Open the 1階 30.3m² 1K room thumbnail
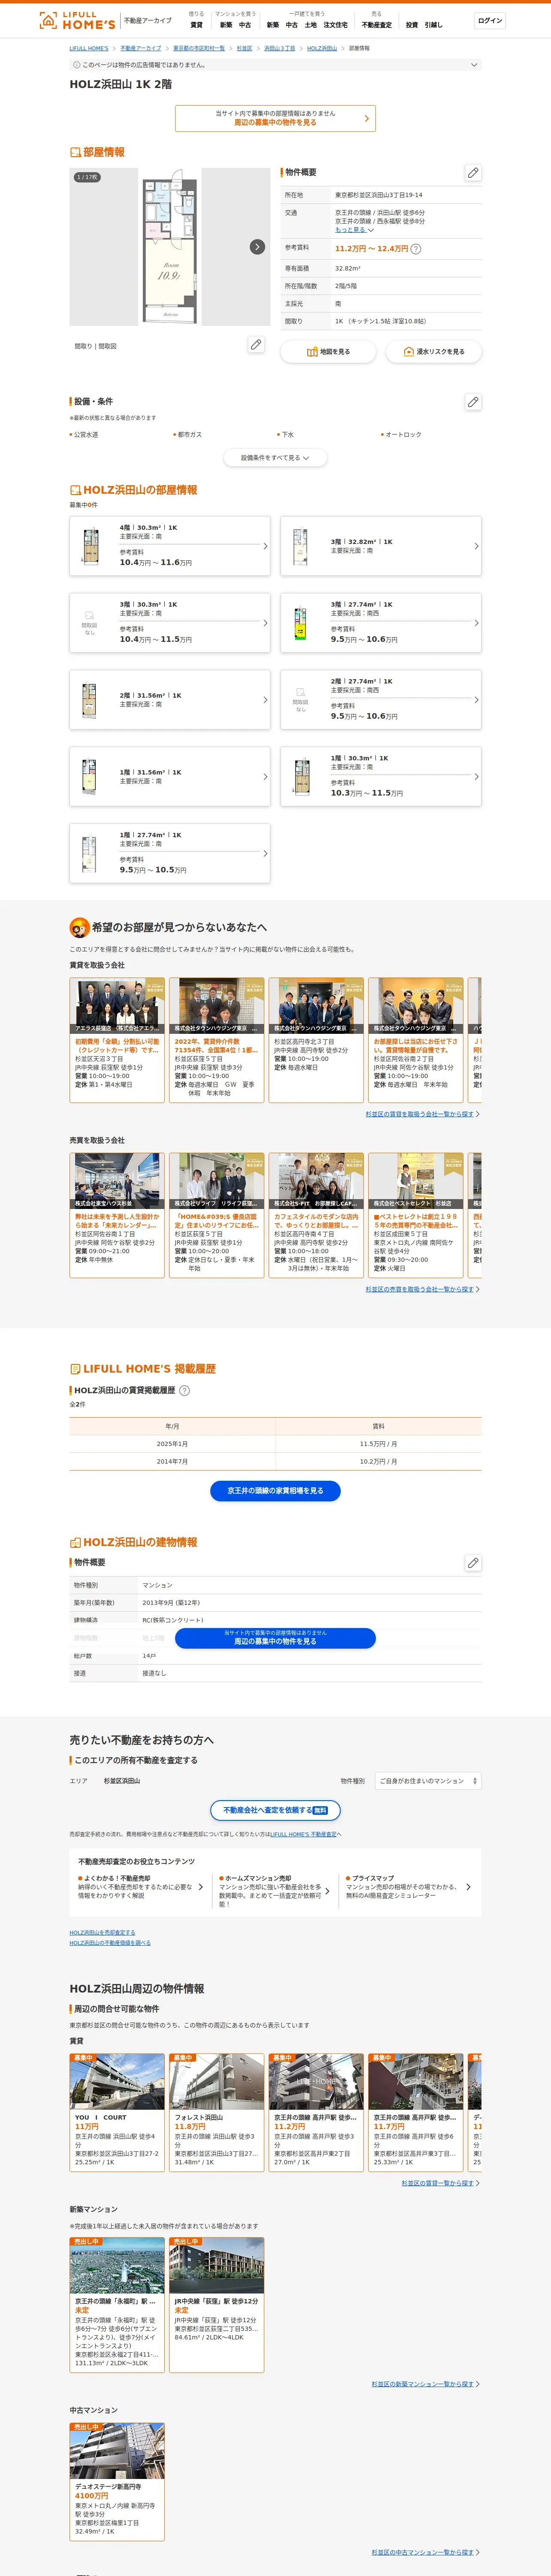Image resolution: width=551 pixels, height=2576 pixels. pyautogui.click(x=301, y=777)
